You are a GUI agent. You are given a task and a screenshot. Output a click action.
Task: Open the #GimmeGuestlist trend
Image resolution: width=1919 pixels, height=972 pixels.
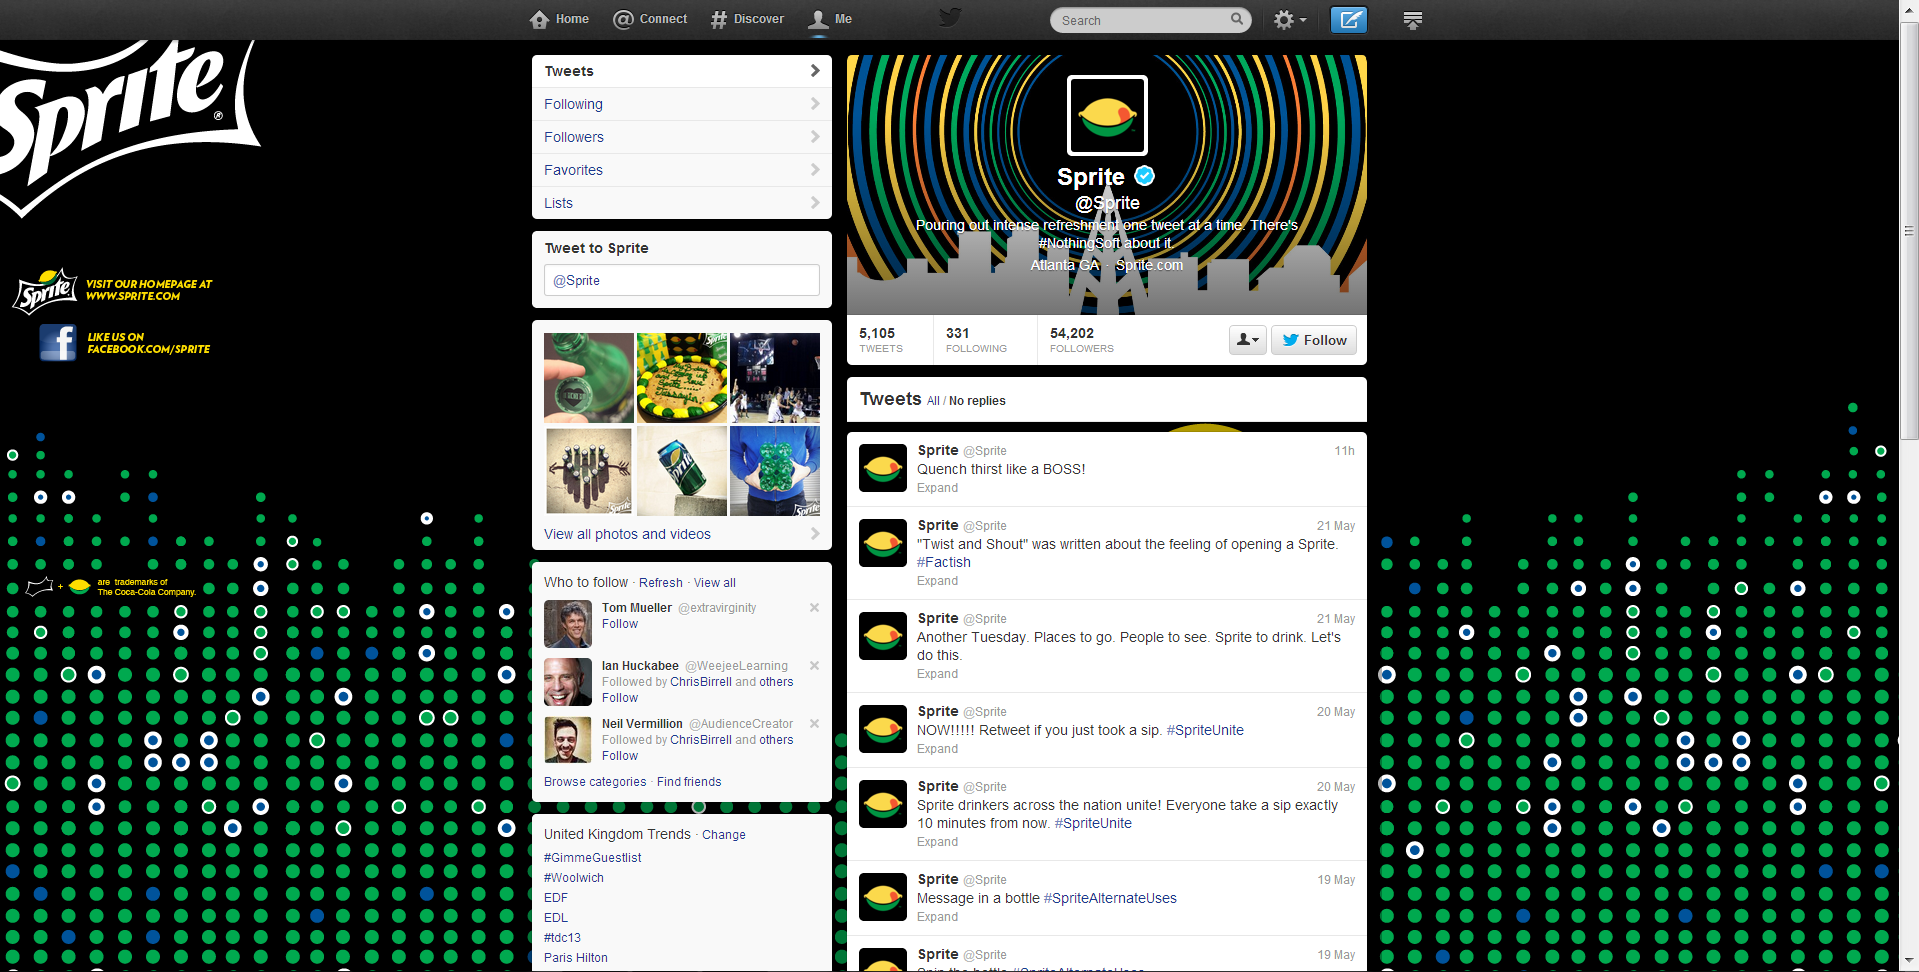(x=593, y=858)
